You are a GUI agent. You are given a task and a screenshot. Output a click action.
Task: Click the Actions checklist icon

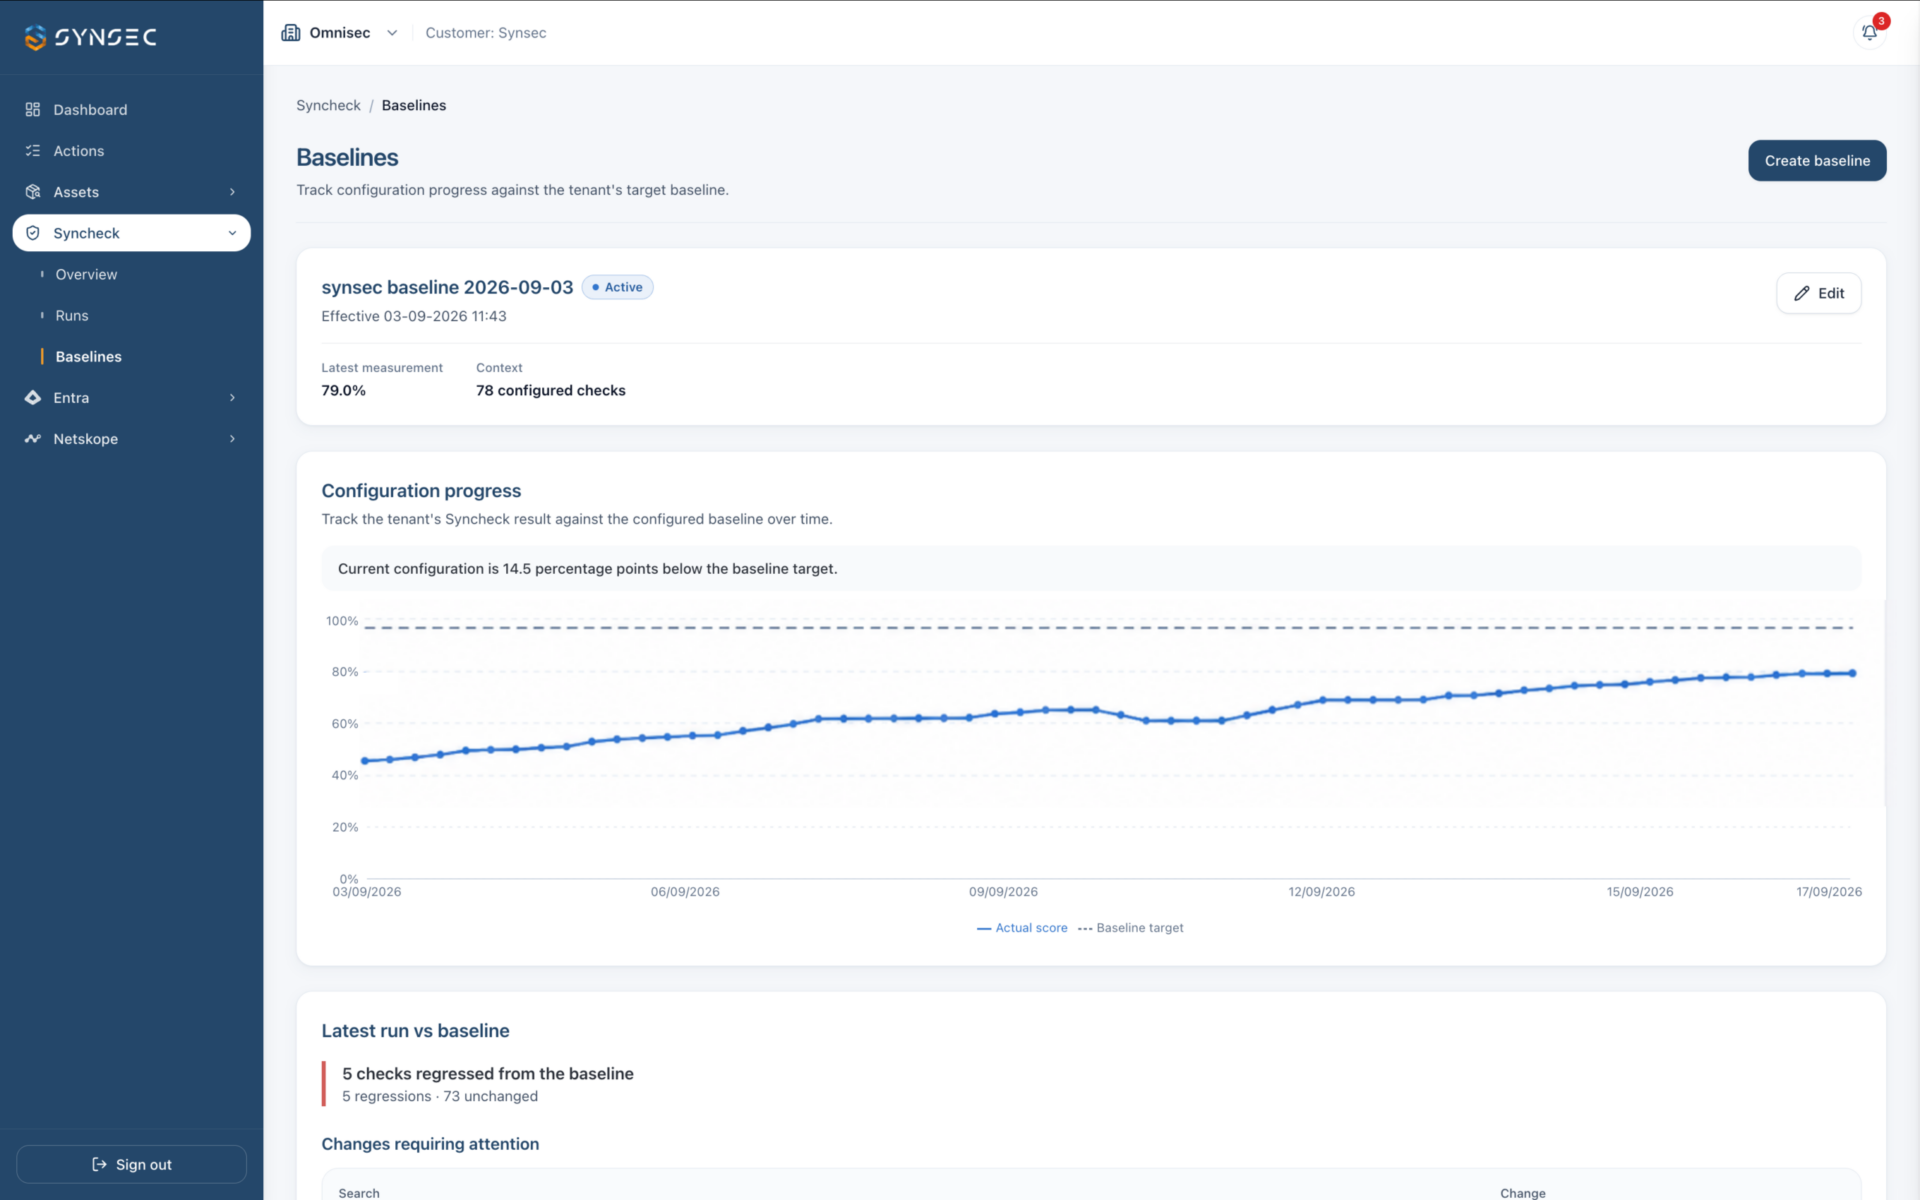(33, 150)
